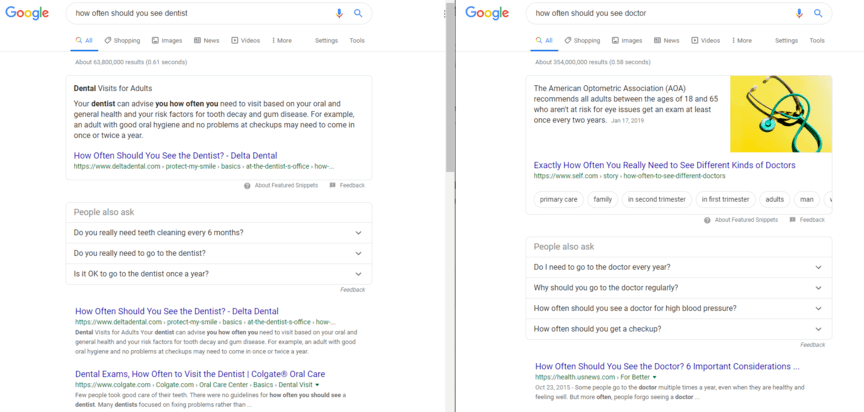This screenshot has height=412, width=864.
Task: Click About Featured Snippets text in dentist window
Action: click(x=286, y=186)
